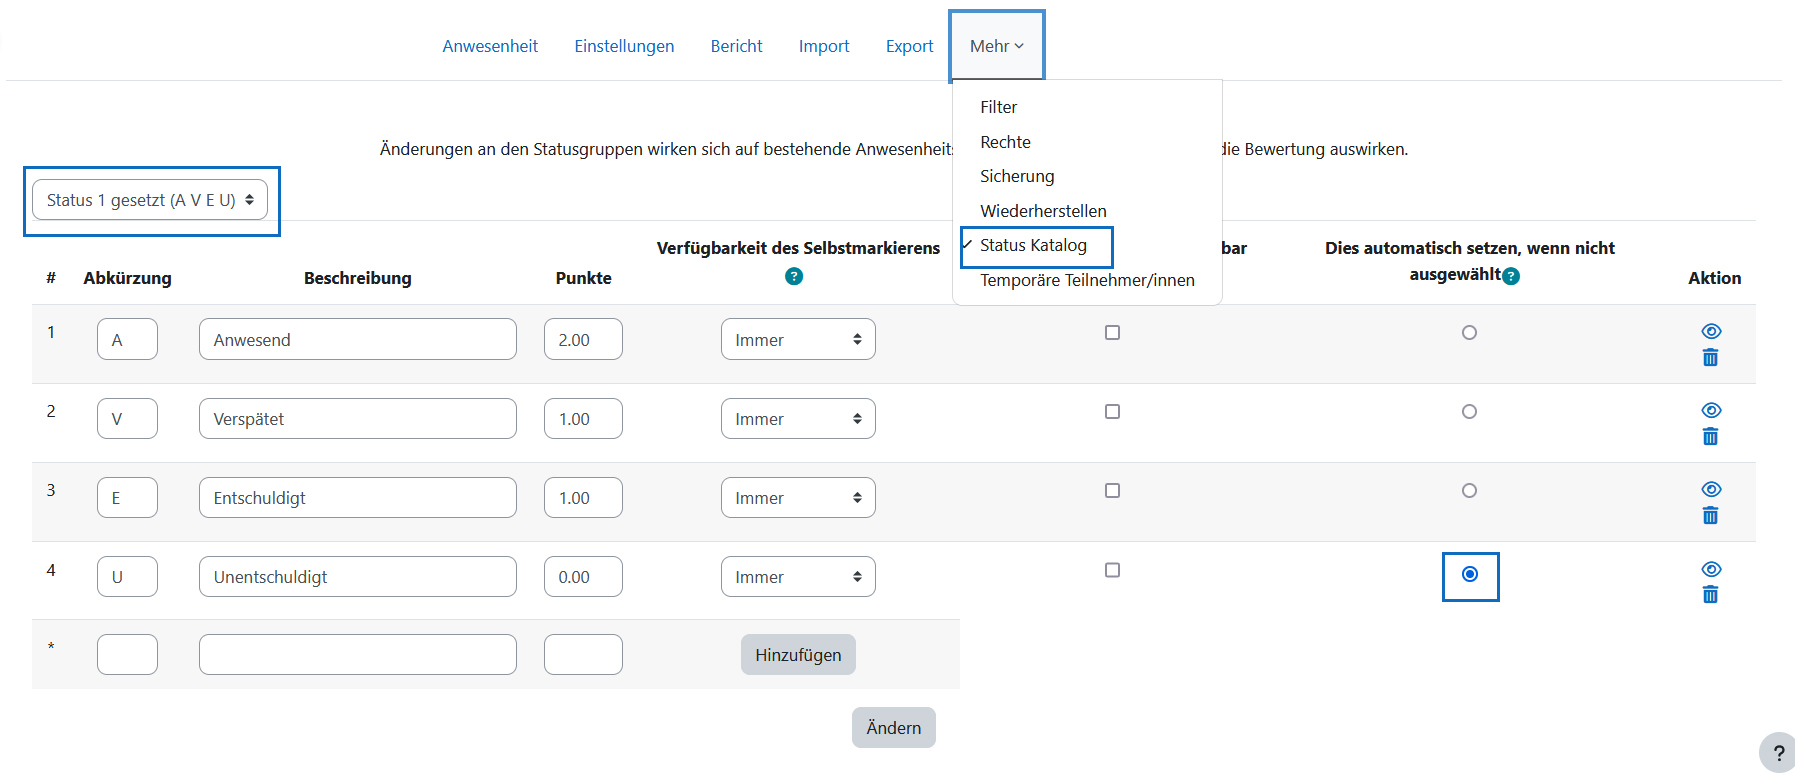Delete the Verspätet status row
Image resolution: width=1795 pixels, height=780 pixels.
[x=1711, y=437]
